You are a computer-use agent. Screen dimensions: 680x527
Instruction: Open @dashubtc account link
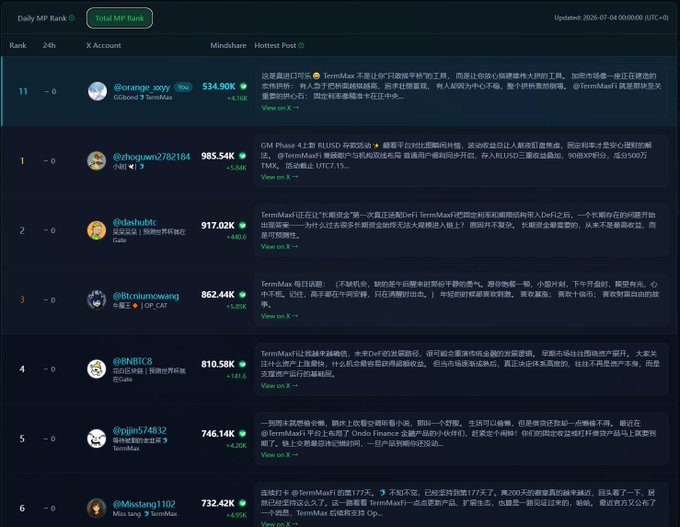pos(135,222)
